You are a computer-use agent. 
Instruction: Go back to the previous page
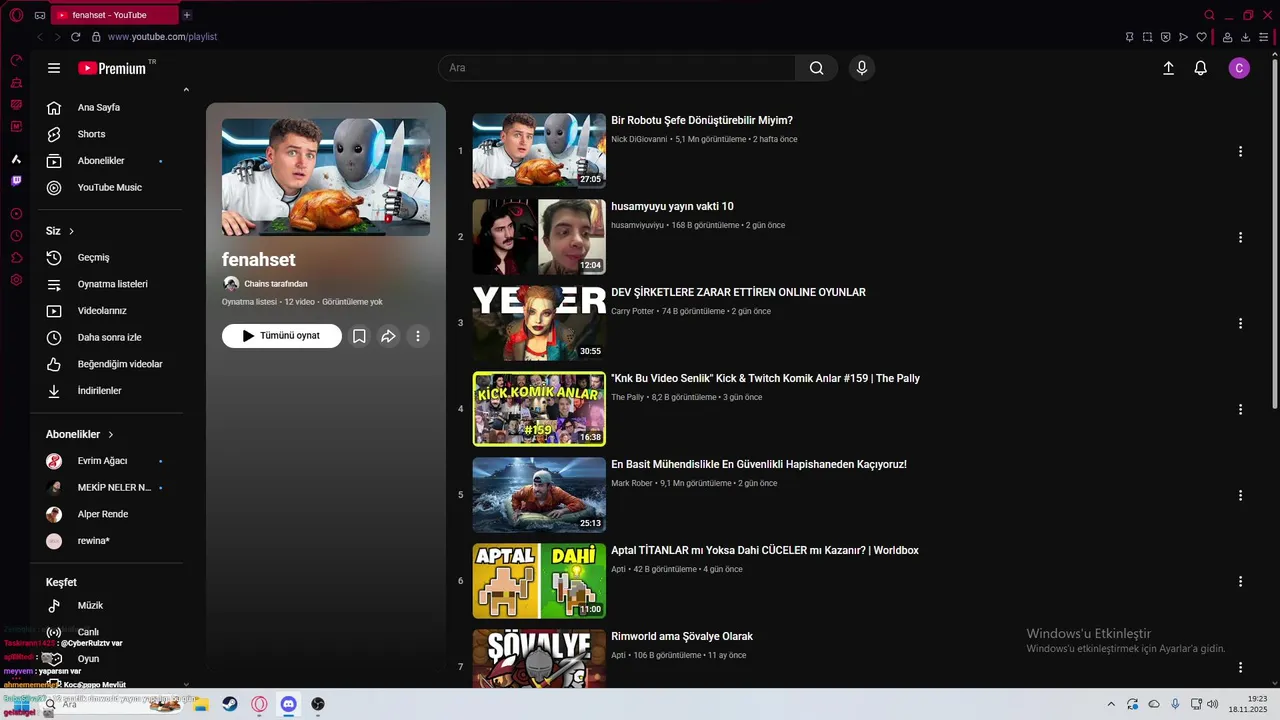coord(40,37)
